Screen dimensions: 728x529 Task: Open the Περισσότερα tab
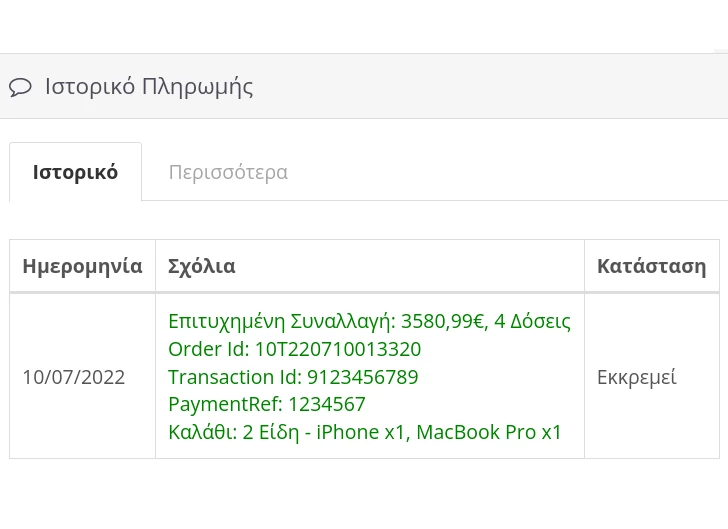228,172
